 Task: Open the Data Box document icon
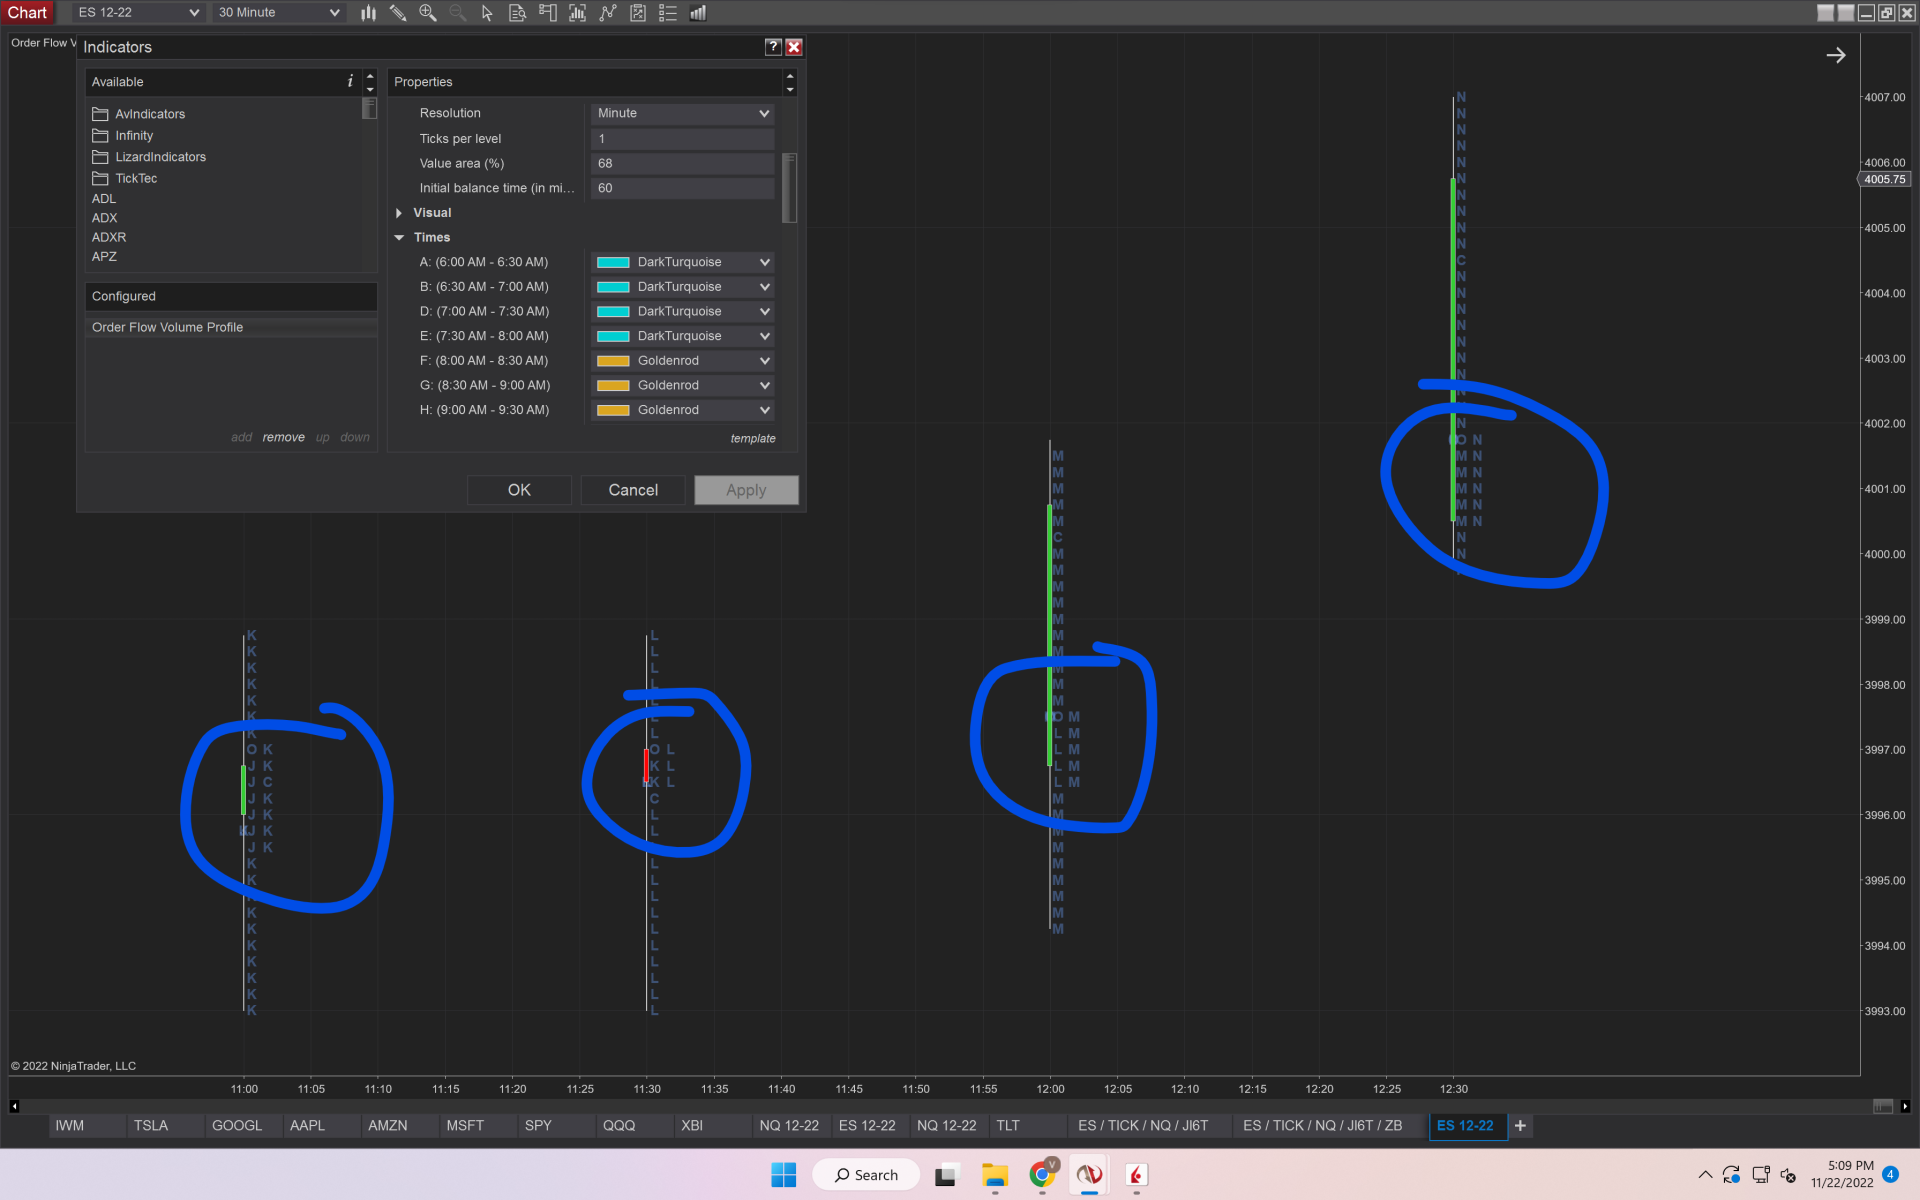517,13
